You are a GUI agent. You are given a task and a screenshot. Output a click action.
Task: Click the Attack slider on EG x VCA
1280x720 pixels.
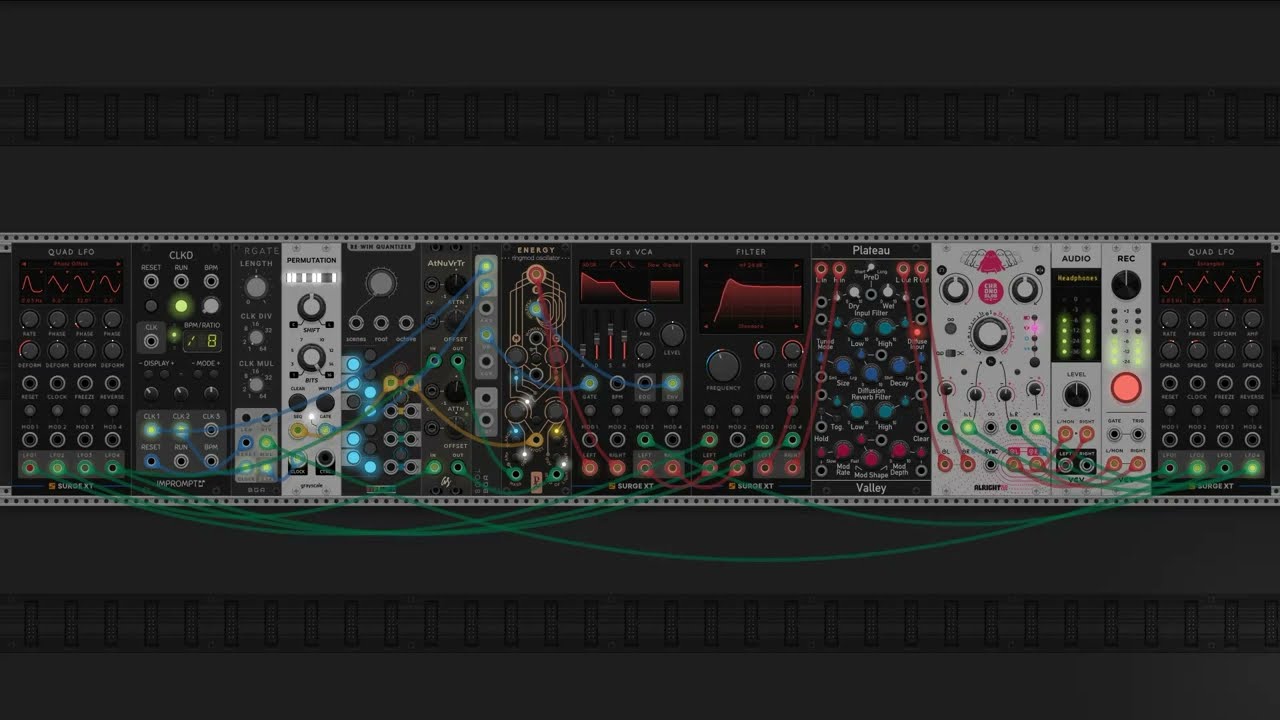coord(585,335)
